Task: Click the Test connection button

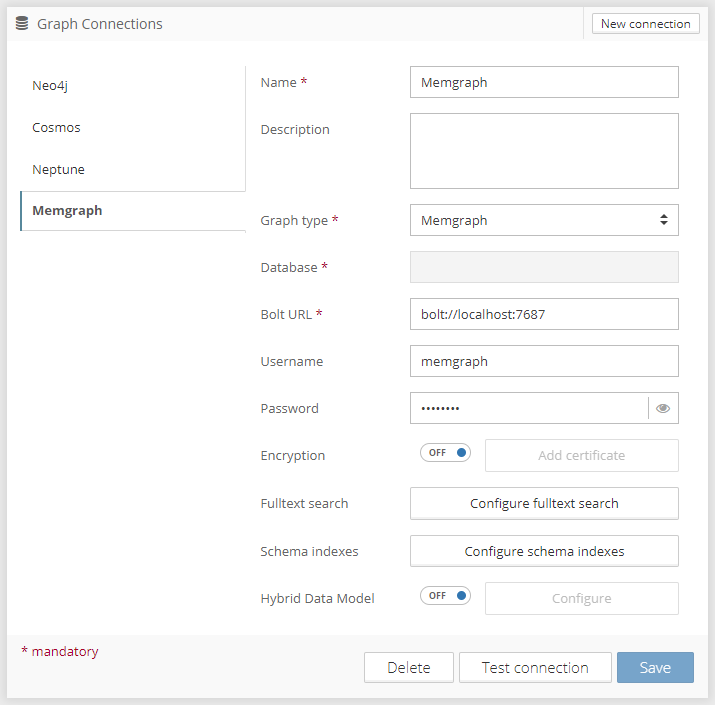Action: [x=535, y=668]
